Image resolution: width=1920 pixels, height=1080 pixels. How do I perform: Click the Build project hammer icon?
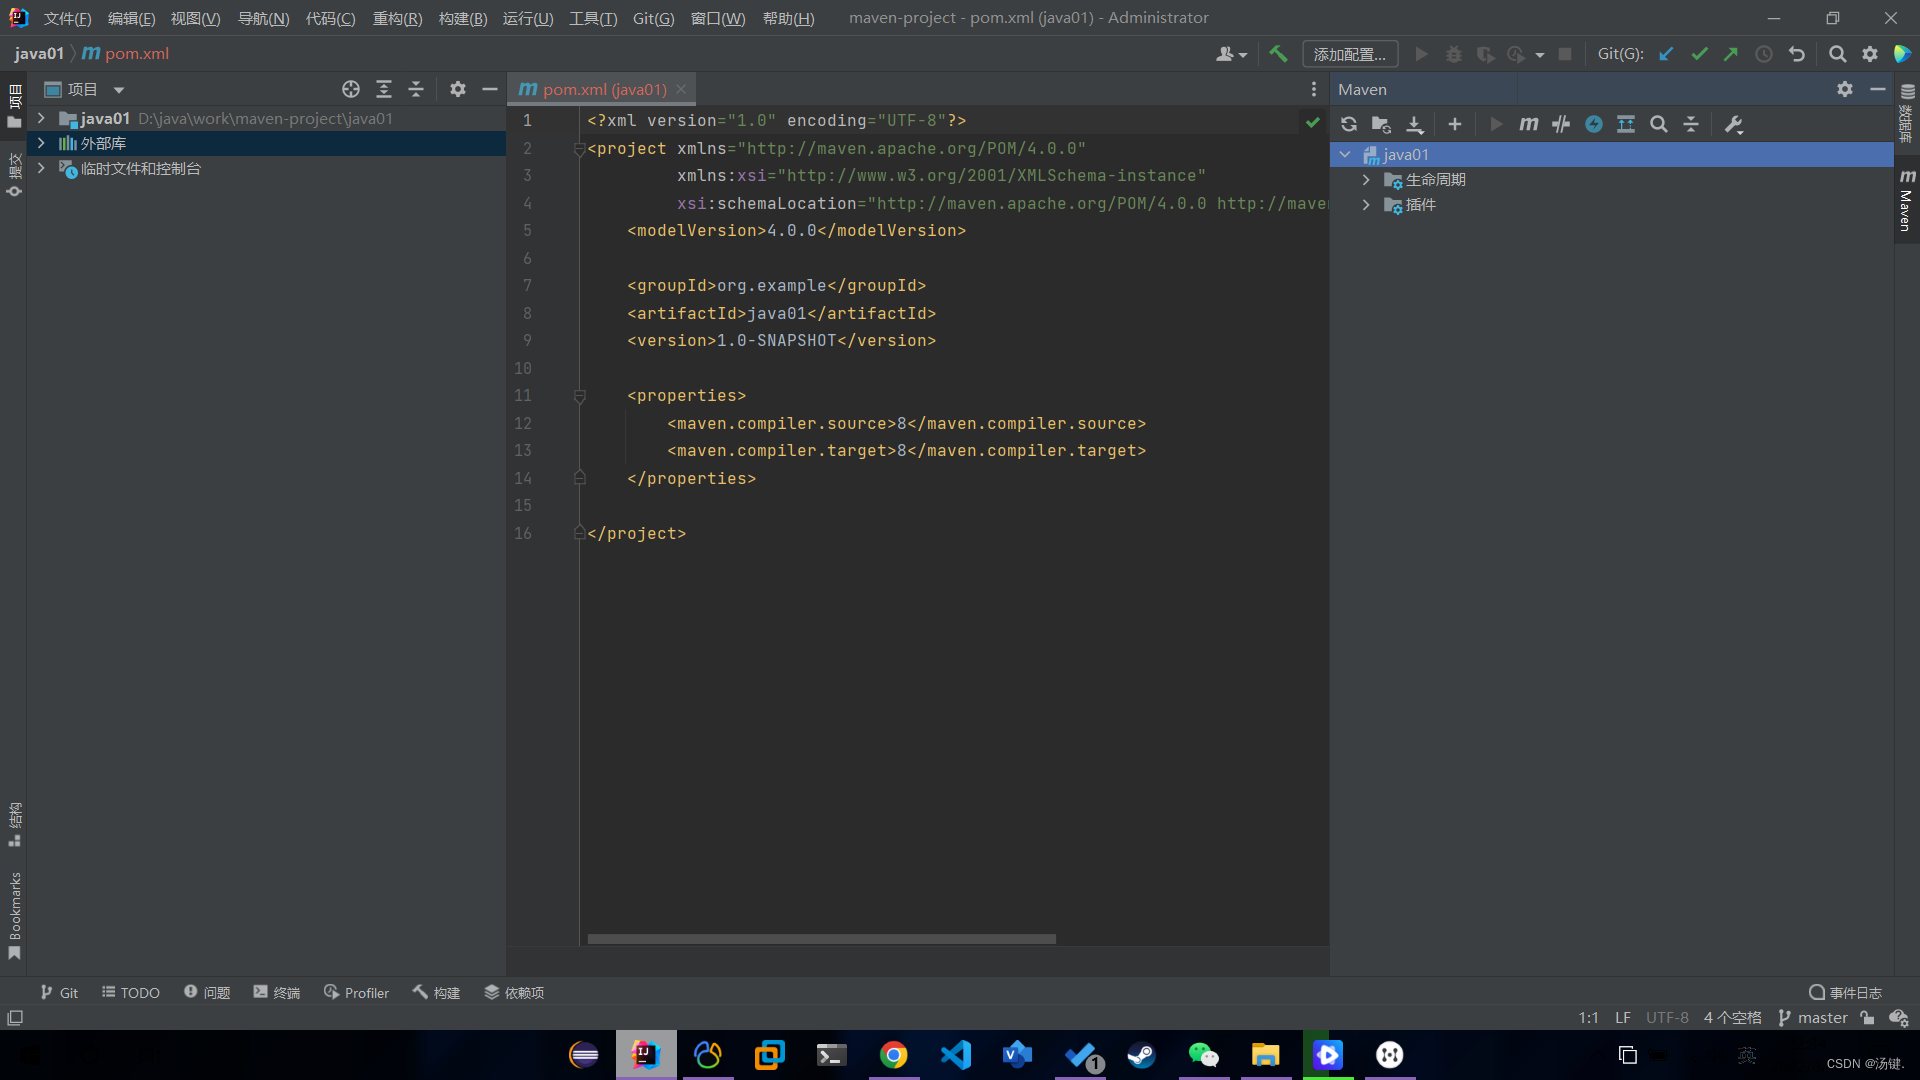1278,54
